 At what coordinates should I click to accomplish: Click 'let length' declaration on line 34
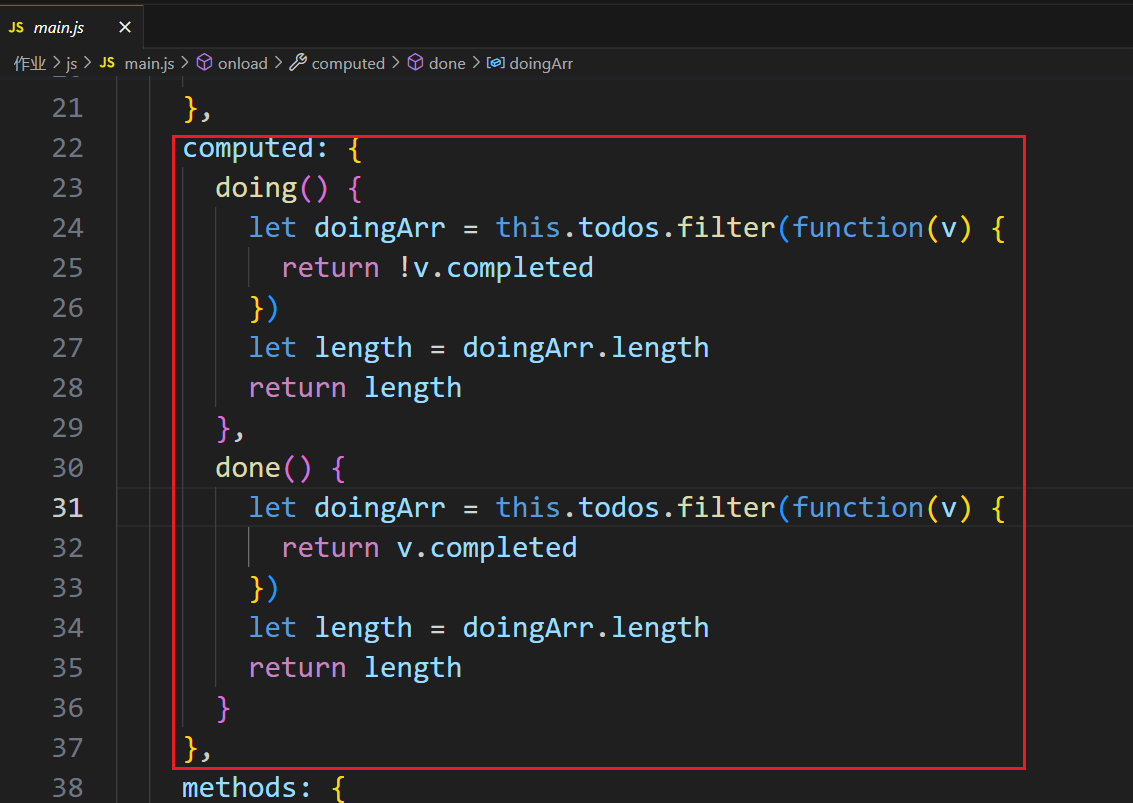click(330, 628)
